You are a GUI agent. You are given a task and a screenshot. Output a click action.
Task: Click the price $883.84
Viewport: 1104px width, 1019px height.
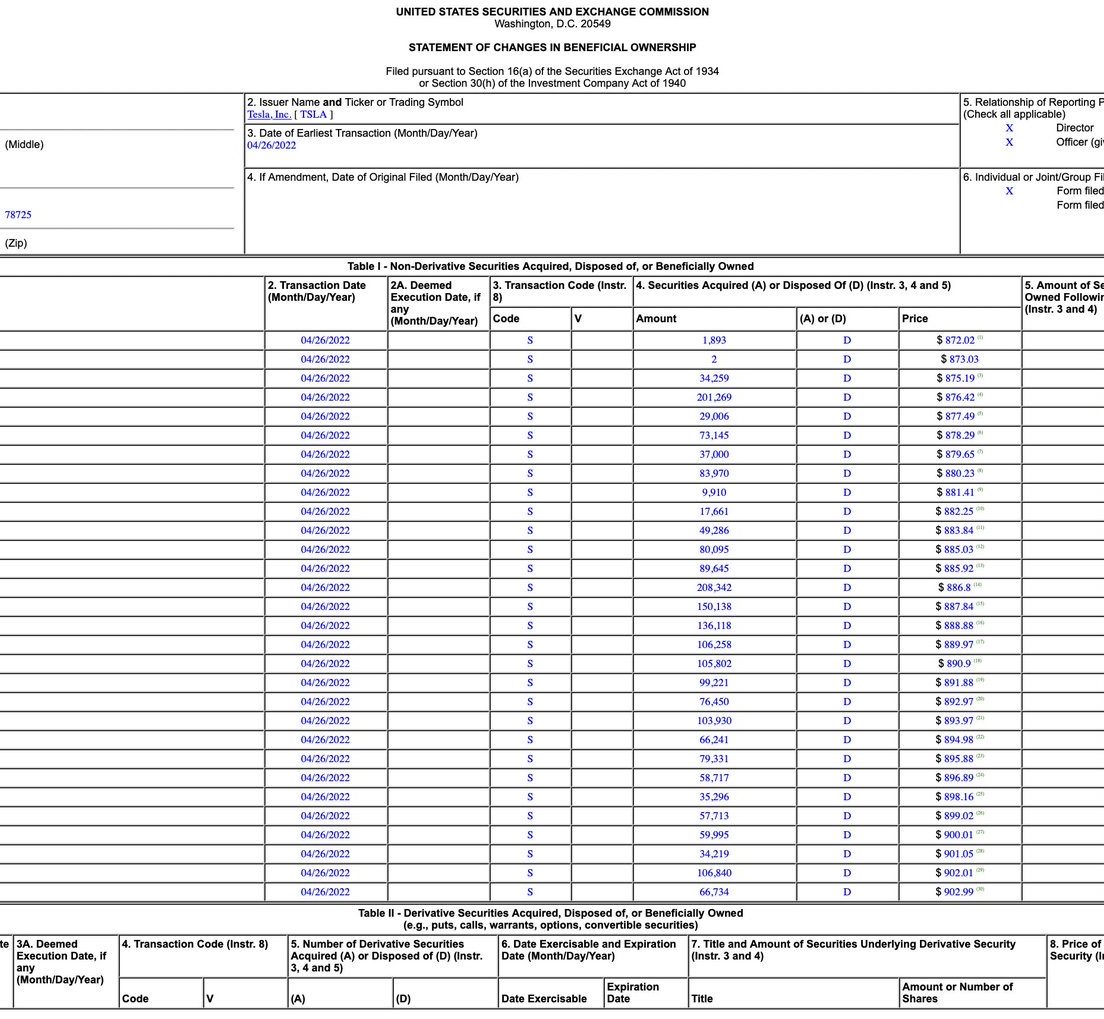coord(955,530)
